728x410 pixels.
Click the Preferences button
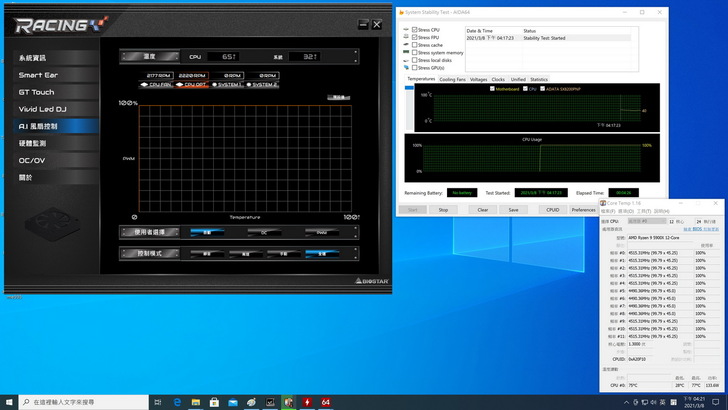pyautogui.click(x=583, y=210)
